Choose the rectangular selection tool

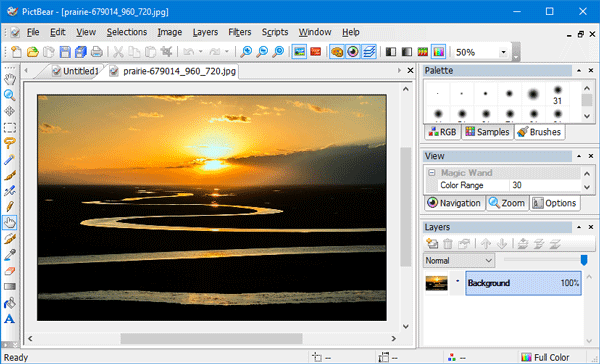pos(10,127)
